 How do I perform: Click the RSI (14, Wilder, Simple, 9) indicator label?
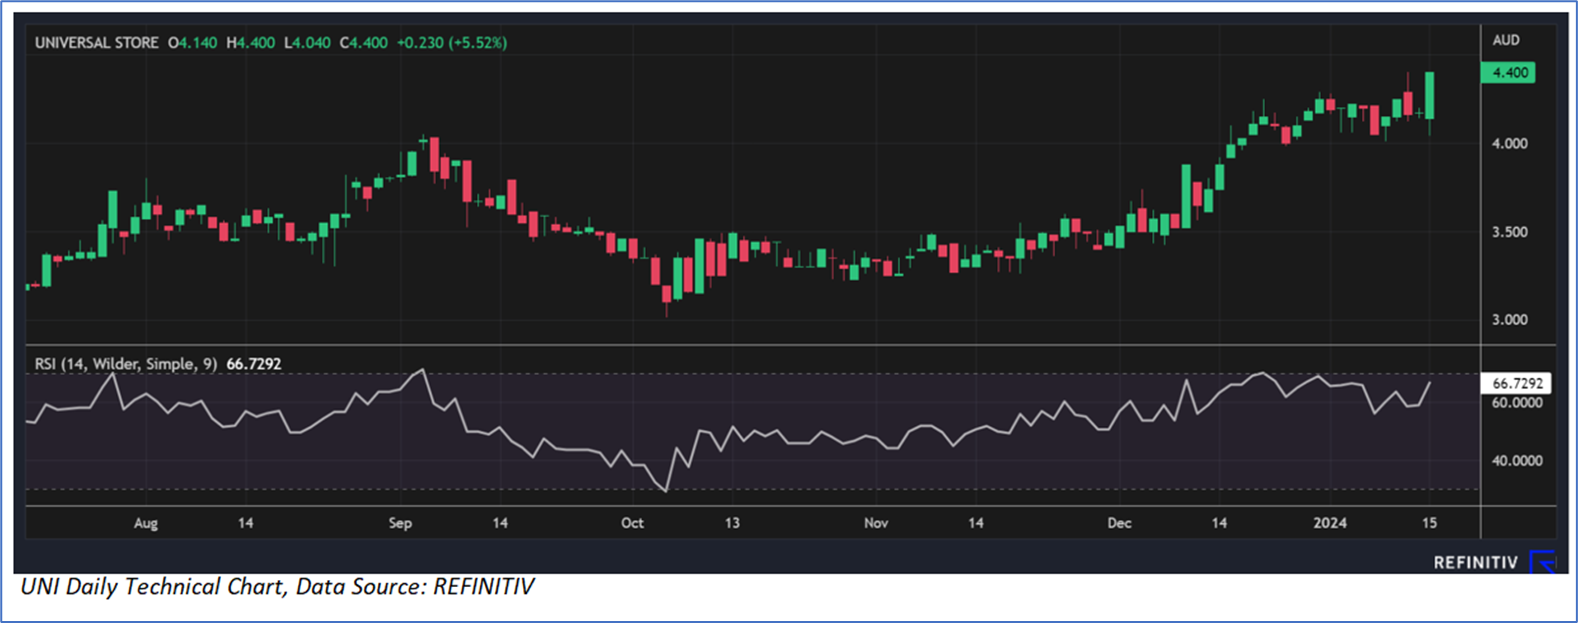[x=126, y=364]
